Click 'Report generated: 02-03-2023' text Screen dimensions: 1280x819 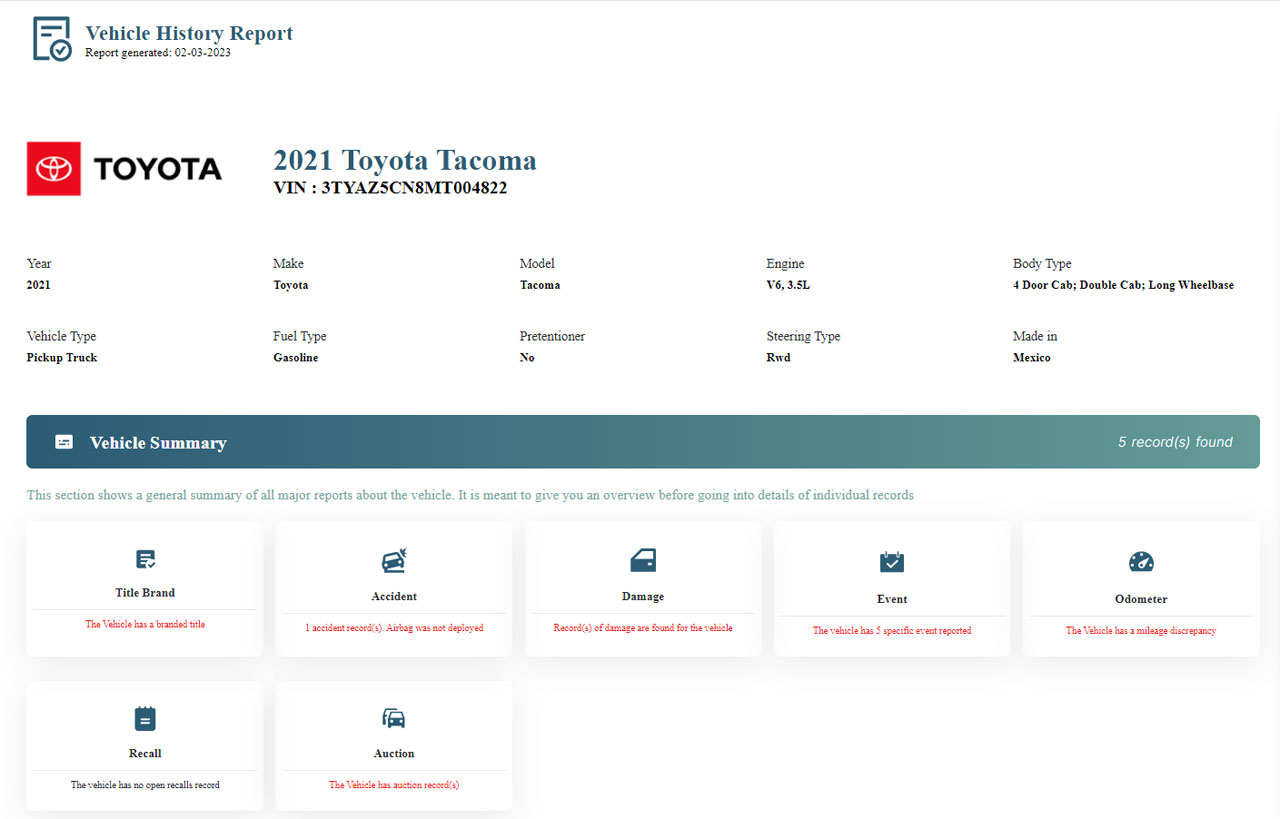pos(158,53)
